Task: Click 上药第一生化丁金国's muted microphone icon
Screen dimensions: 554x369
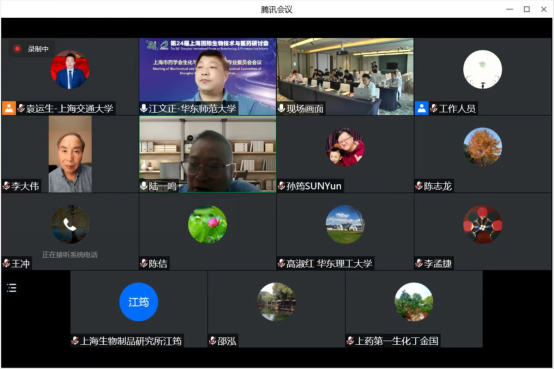Action: point(350,341)
